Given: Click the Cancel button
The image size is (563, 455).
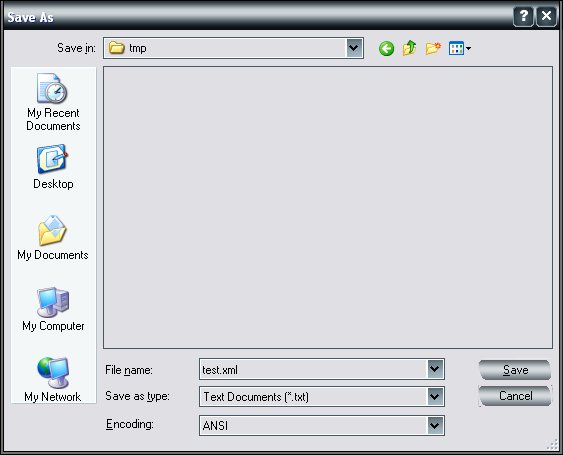Looking at the screenshot, I should click(x=515, y=396).
